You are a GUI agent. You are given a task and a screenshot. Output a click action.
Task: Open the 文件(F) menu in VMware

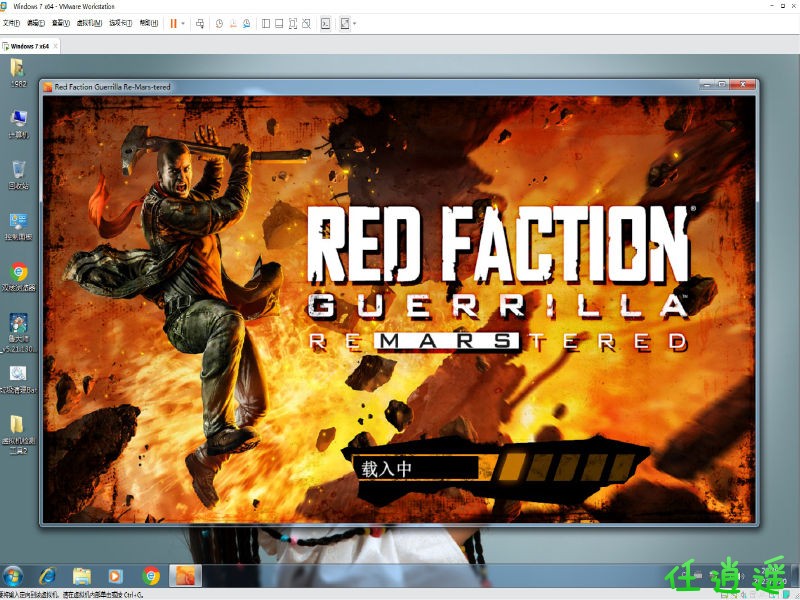coord(11,23)
